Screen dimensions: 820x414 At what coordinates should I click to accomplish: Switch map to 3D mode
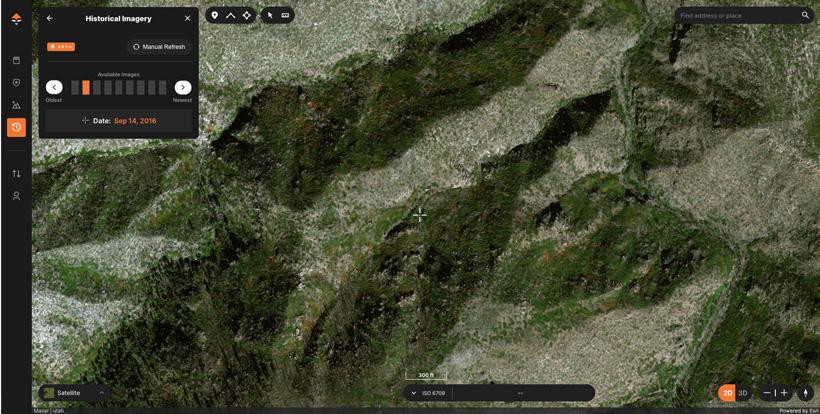[x=743, y=393]
